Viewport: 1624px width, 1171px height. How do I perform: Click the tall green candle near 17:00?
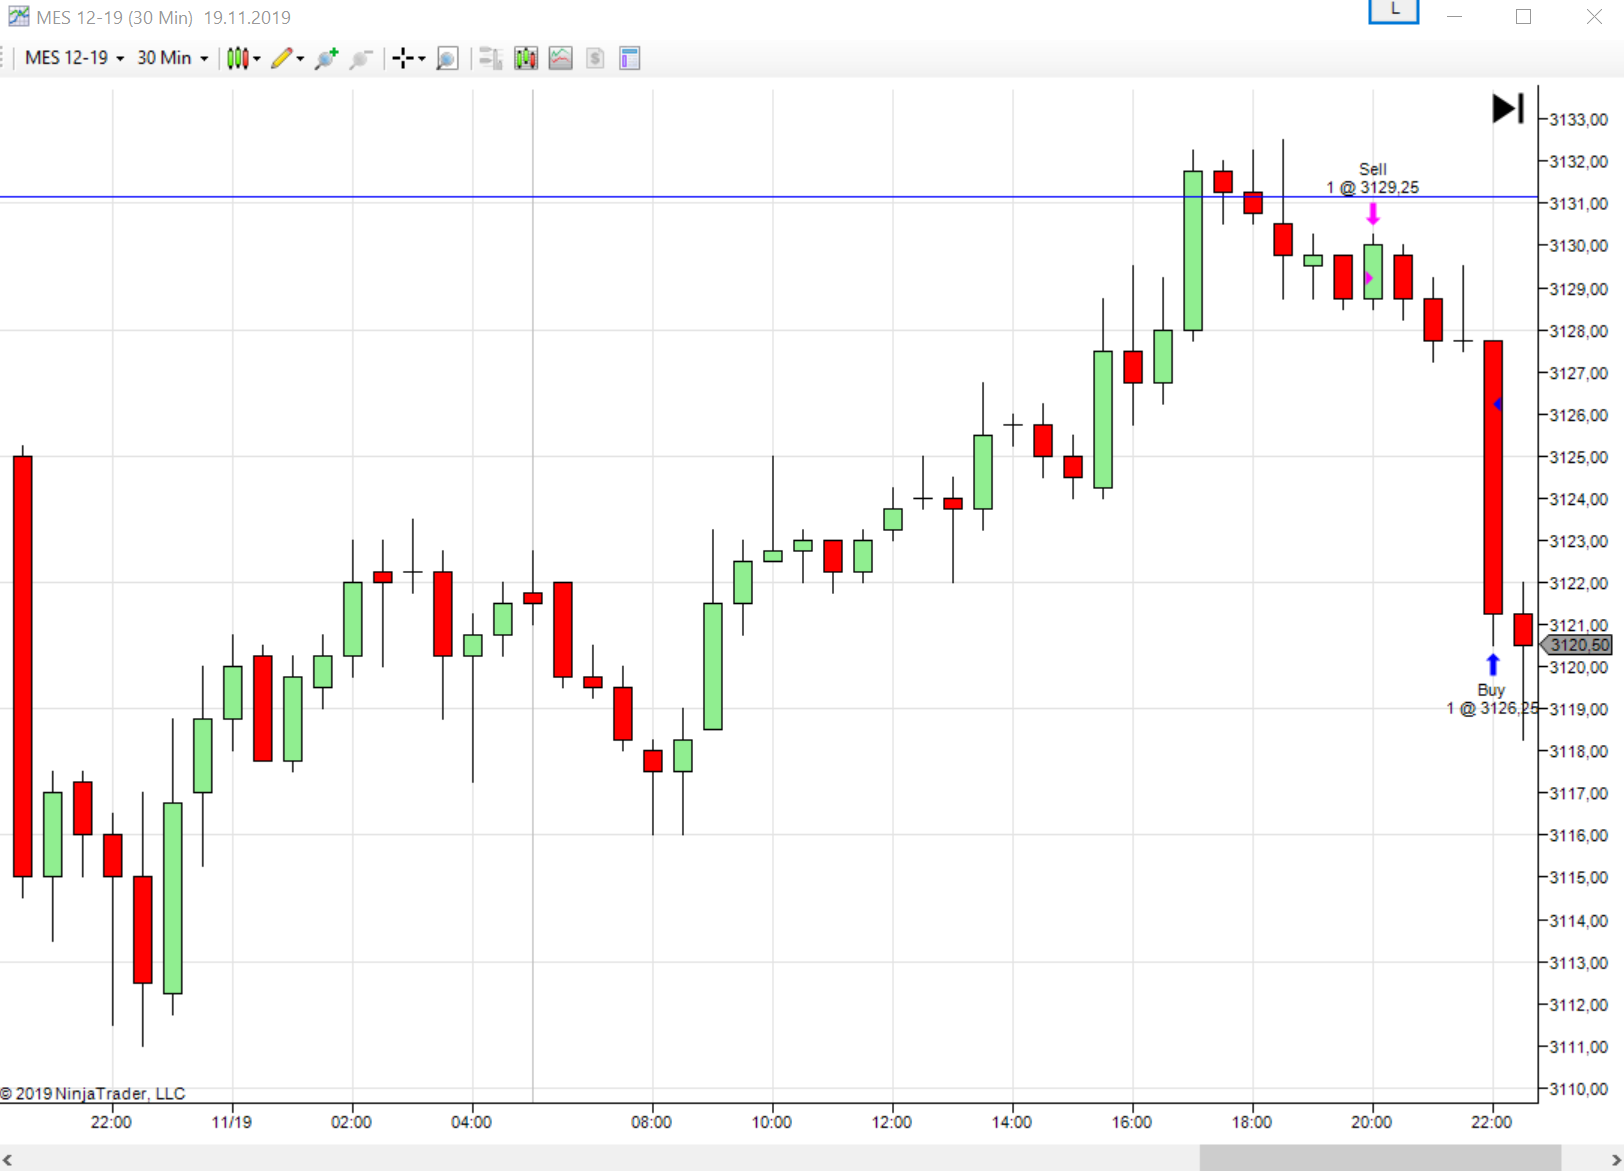pos(1193,251)
